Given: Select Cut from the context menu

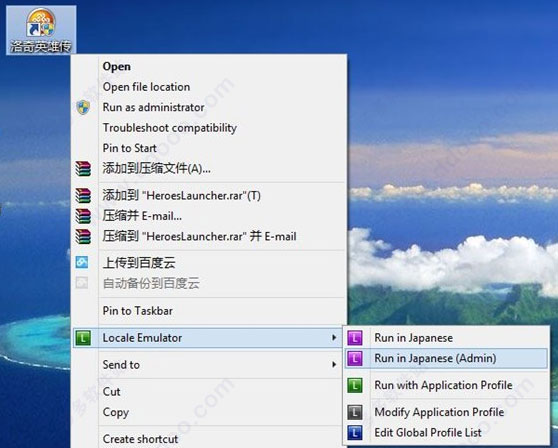Looking at the screenshot, I should coord(208,392).
